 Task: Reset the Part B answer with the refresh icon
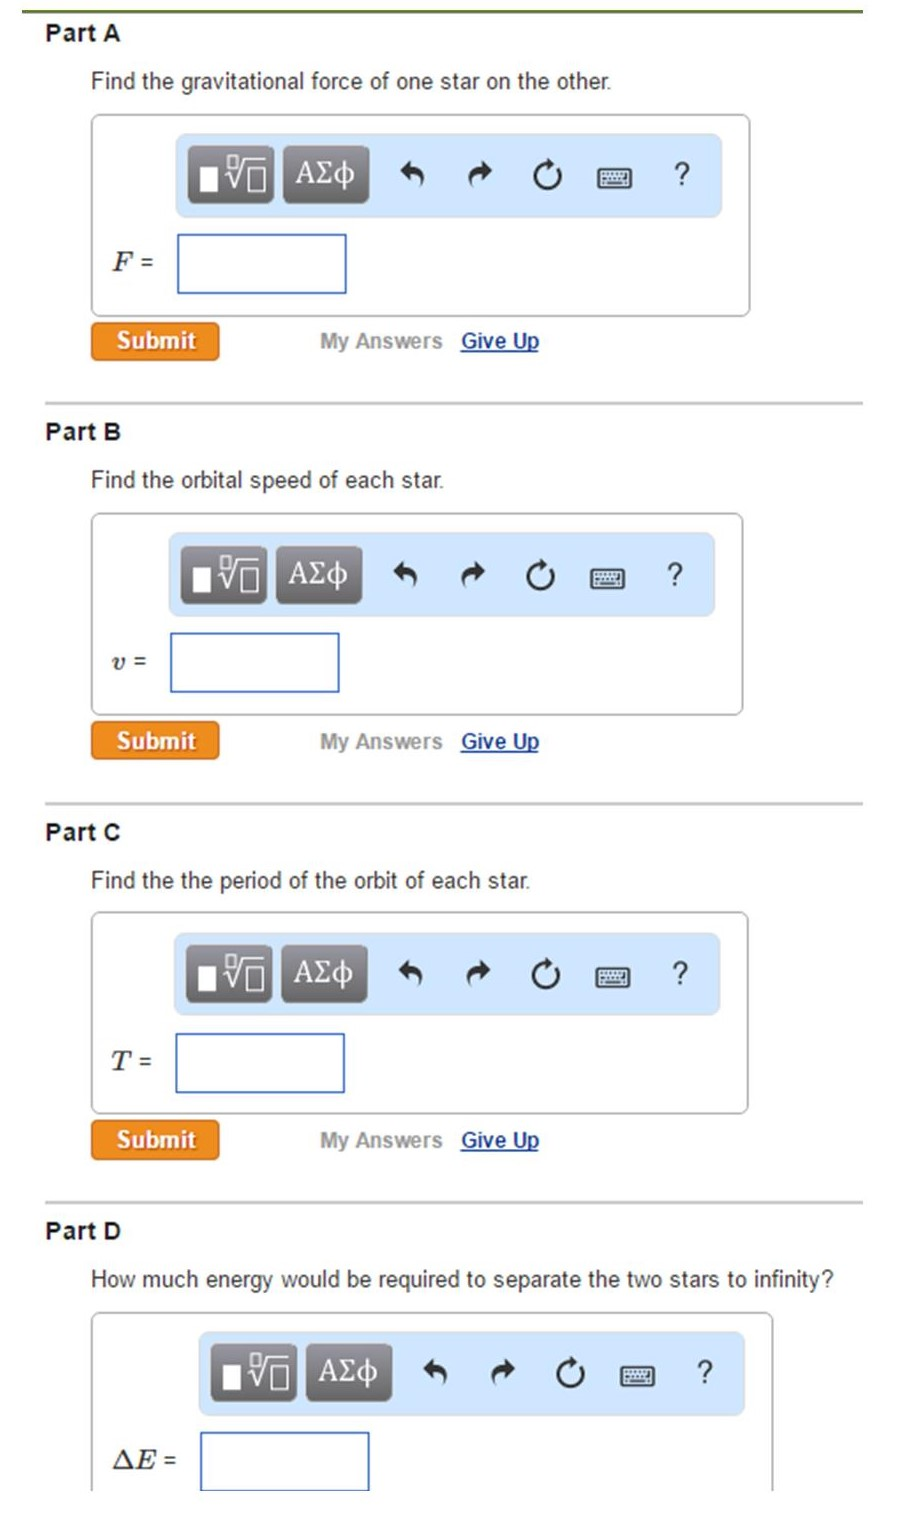click(539, 573)
